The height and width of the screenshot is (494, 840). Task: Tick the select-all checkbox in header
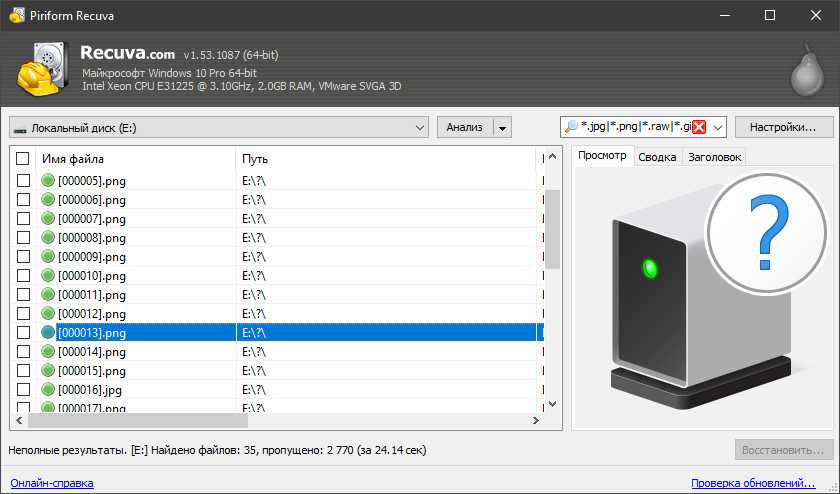23,159
